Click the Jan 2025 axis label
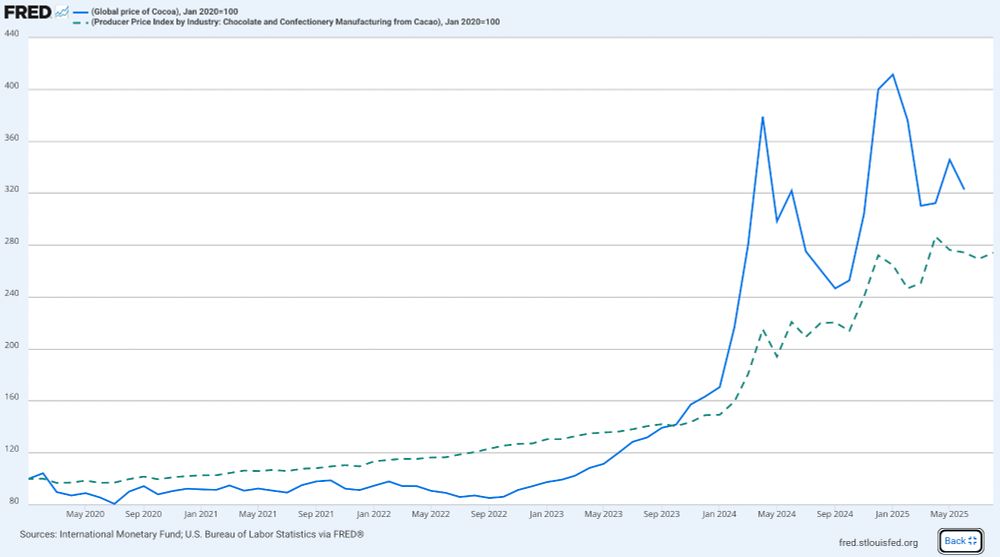This screenshot has height=557, width=1000. coord(892,514)
